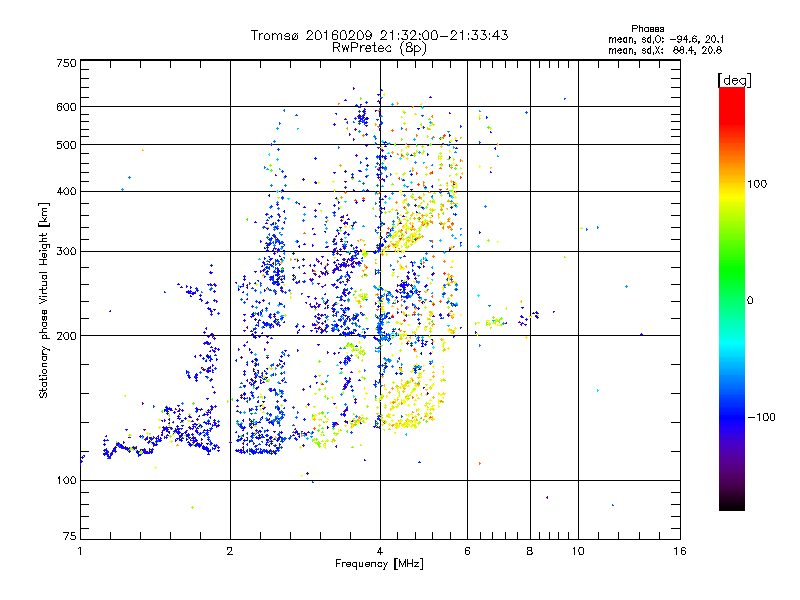This screenshot has width=800, height=600.
Task: Click the 'RwPretec (8p)' subtitle
Action: click(x=379, y=48)
